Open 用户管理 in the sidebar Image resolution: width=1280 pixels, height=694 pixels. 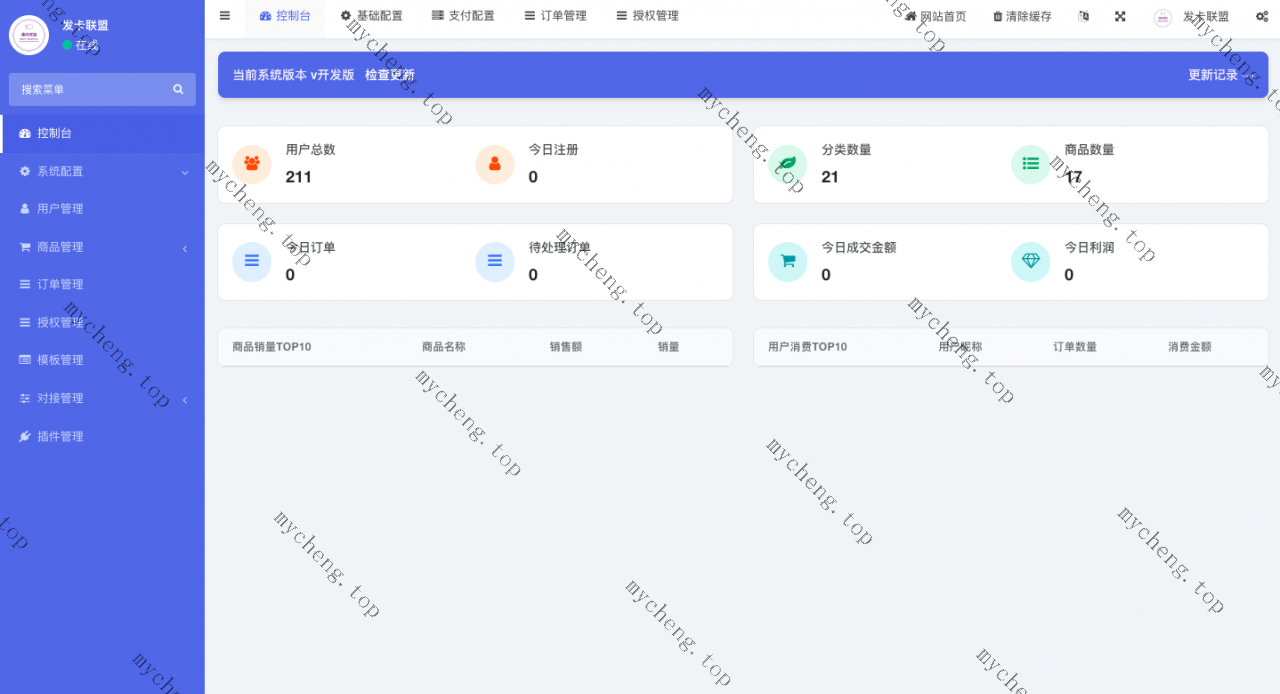[102, 209]
